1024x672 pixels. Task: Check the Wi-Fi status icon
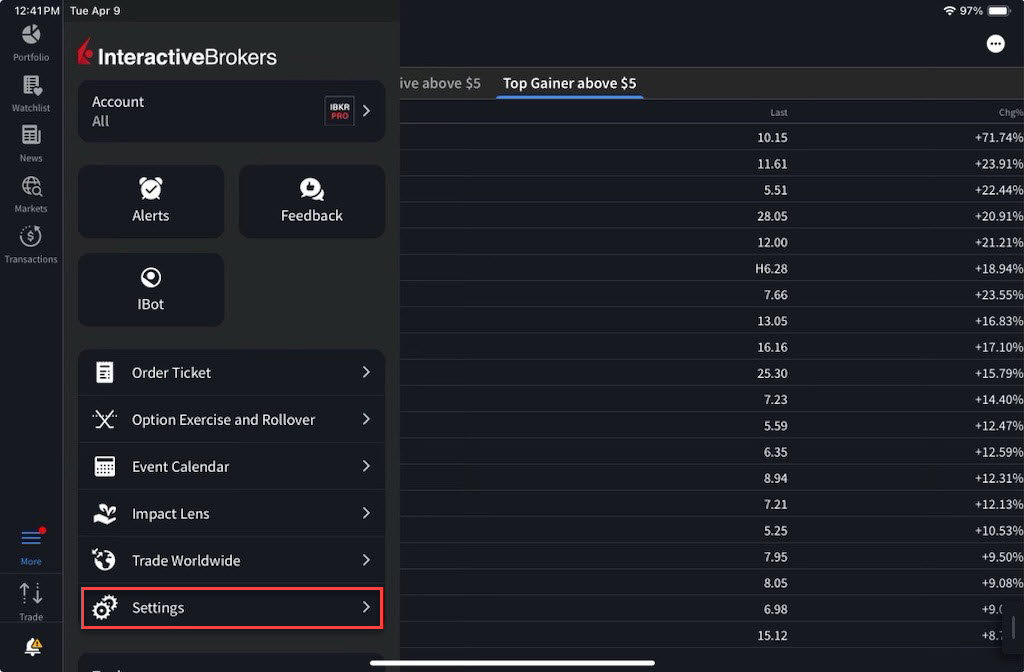click(949, 10)
